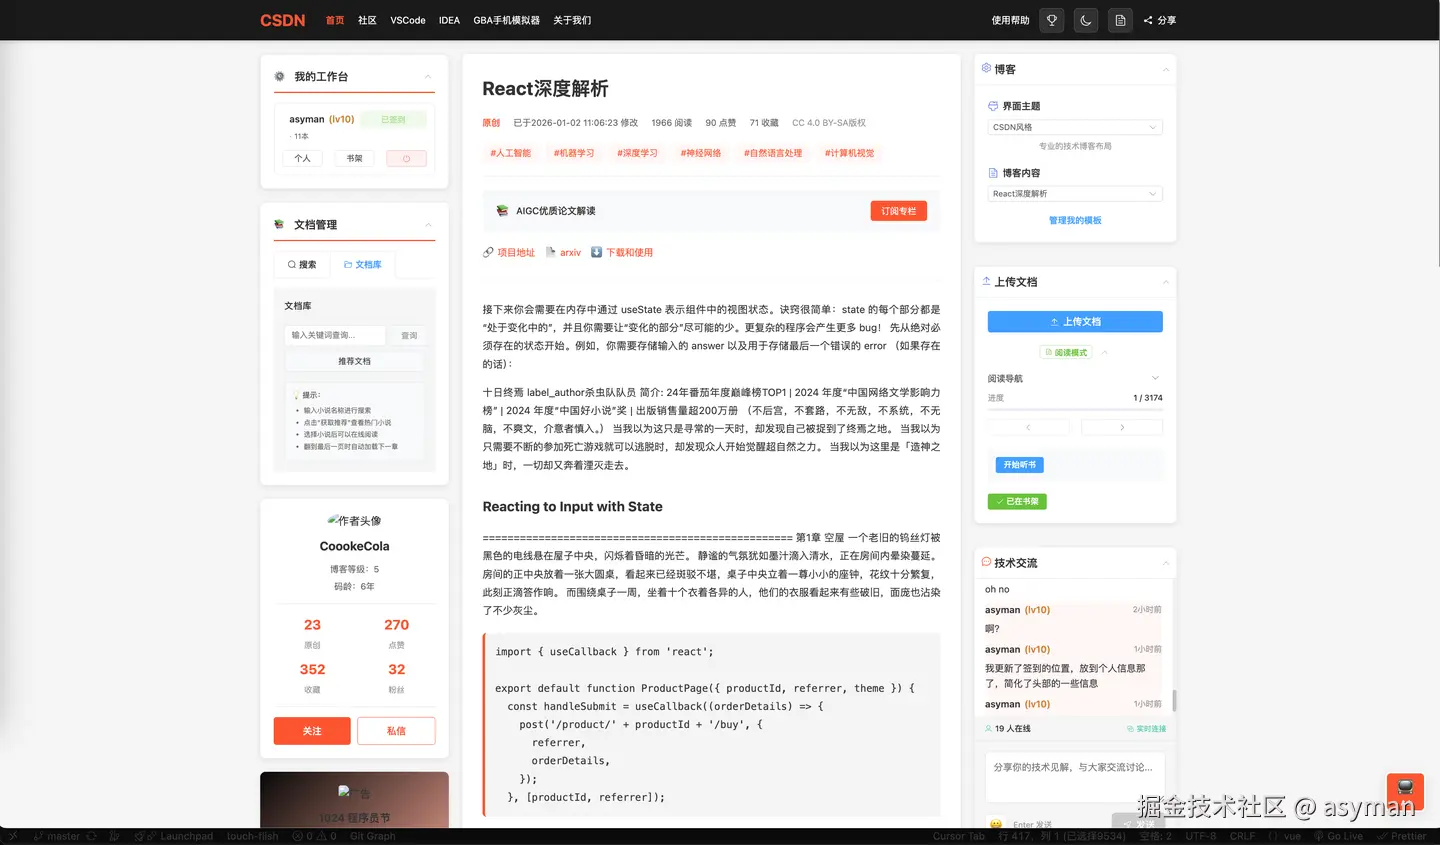
Task: Collapse the 技术交流 panel
Action: 1166,564
